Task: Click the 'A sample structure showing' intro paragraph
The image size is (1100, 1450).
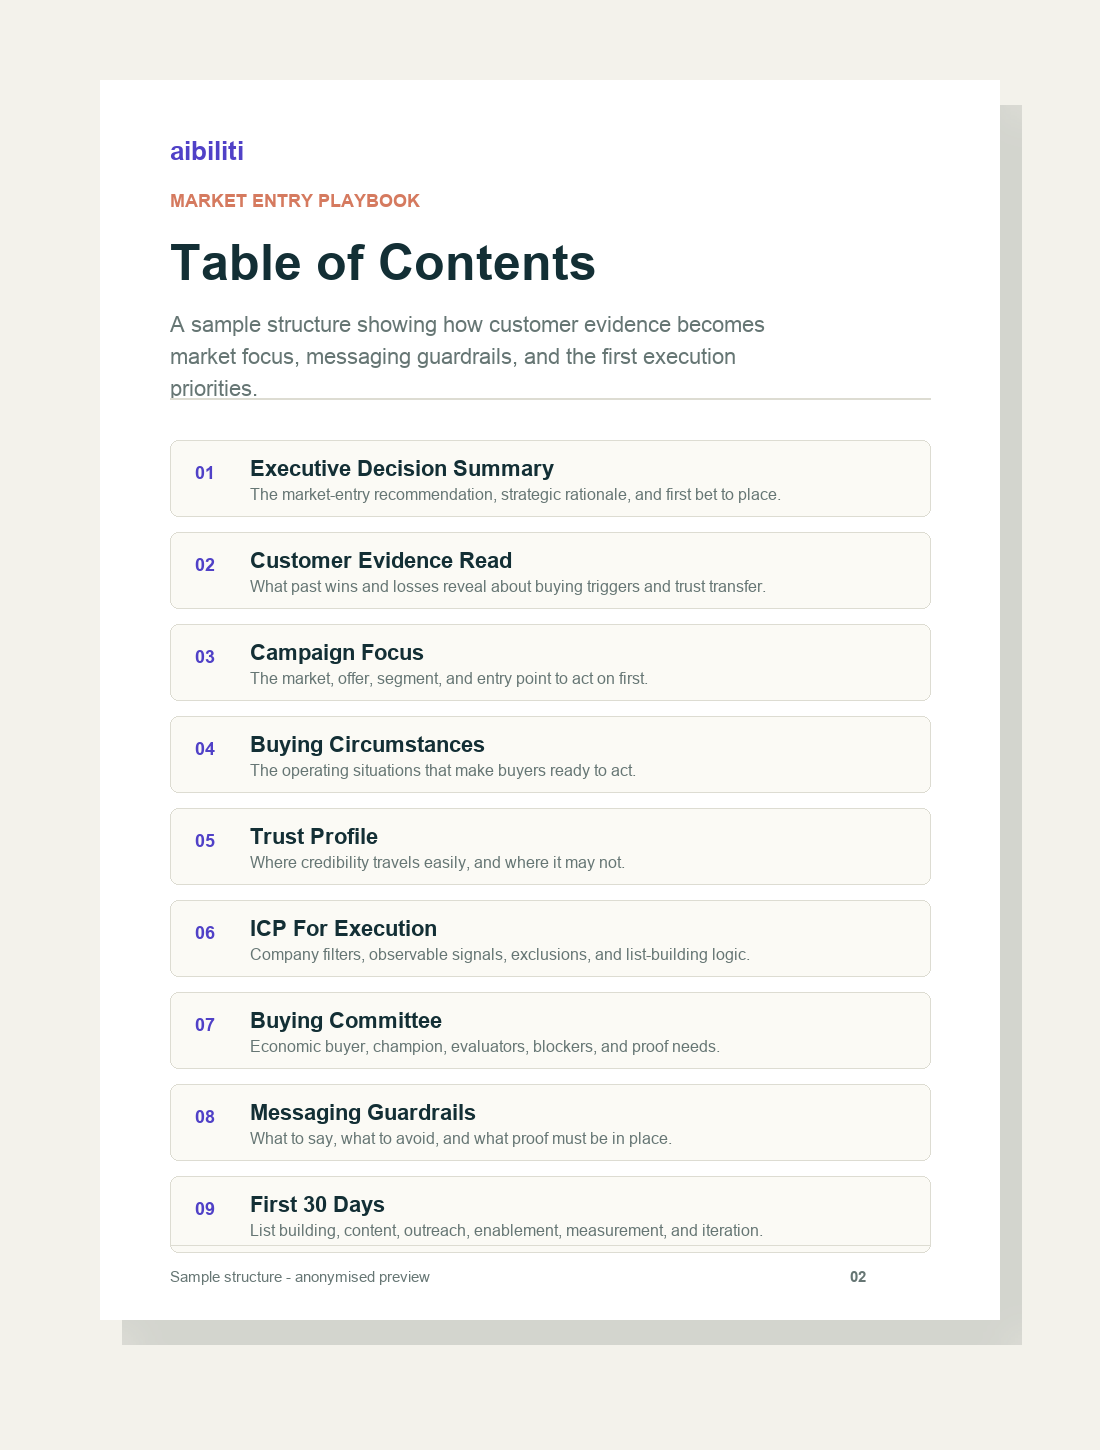Action: coord(467,356)
